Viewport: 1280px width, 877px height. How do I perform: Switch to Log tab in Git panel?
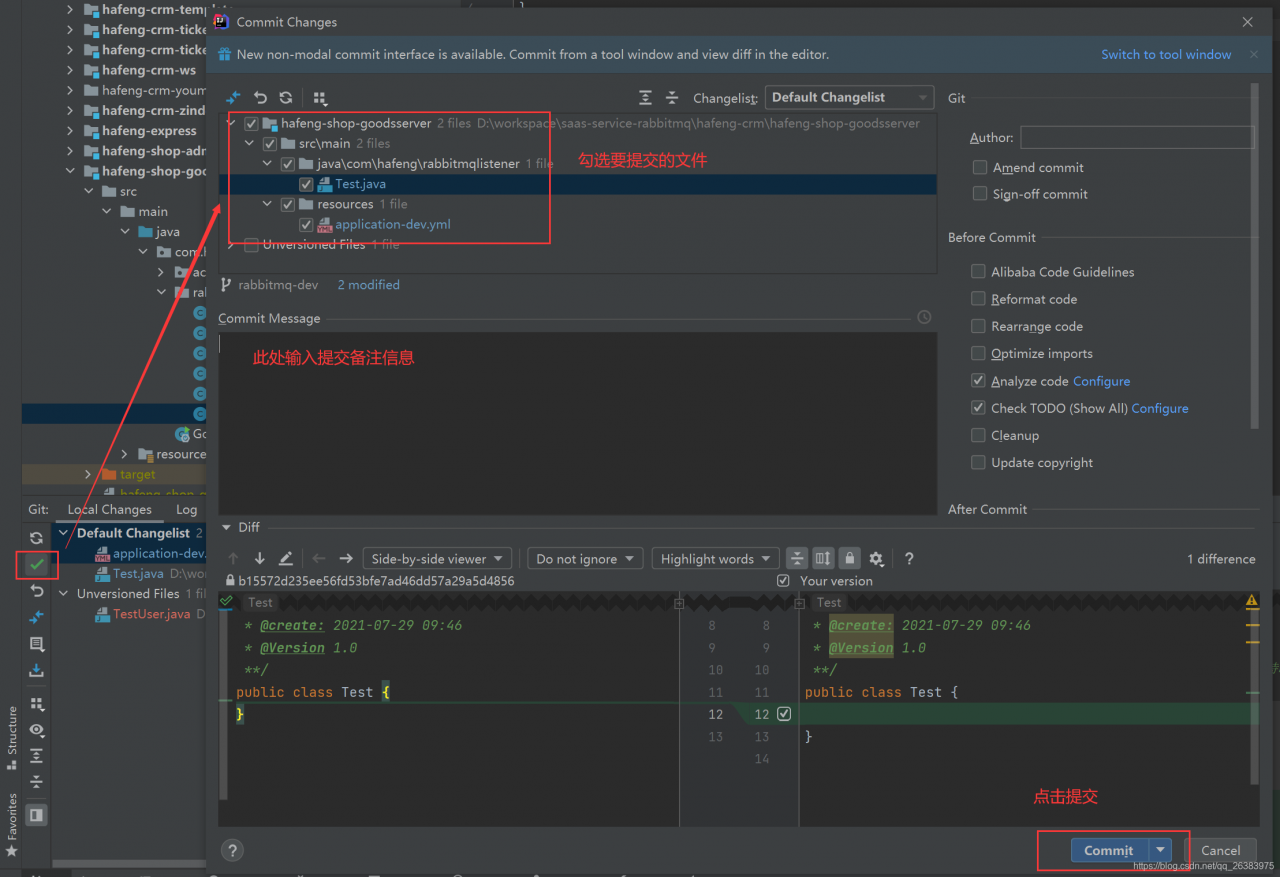click(x=186, y=509)
